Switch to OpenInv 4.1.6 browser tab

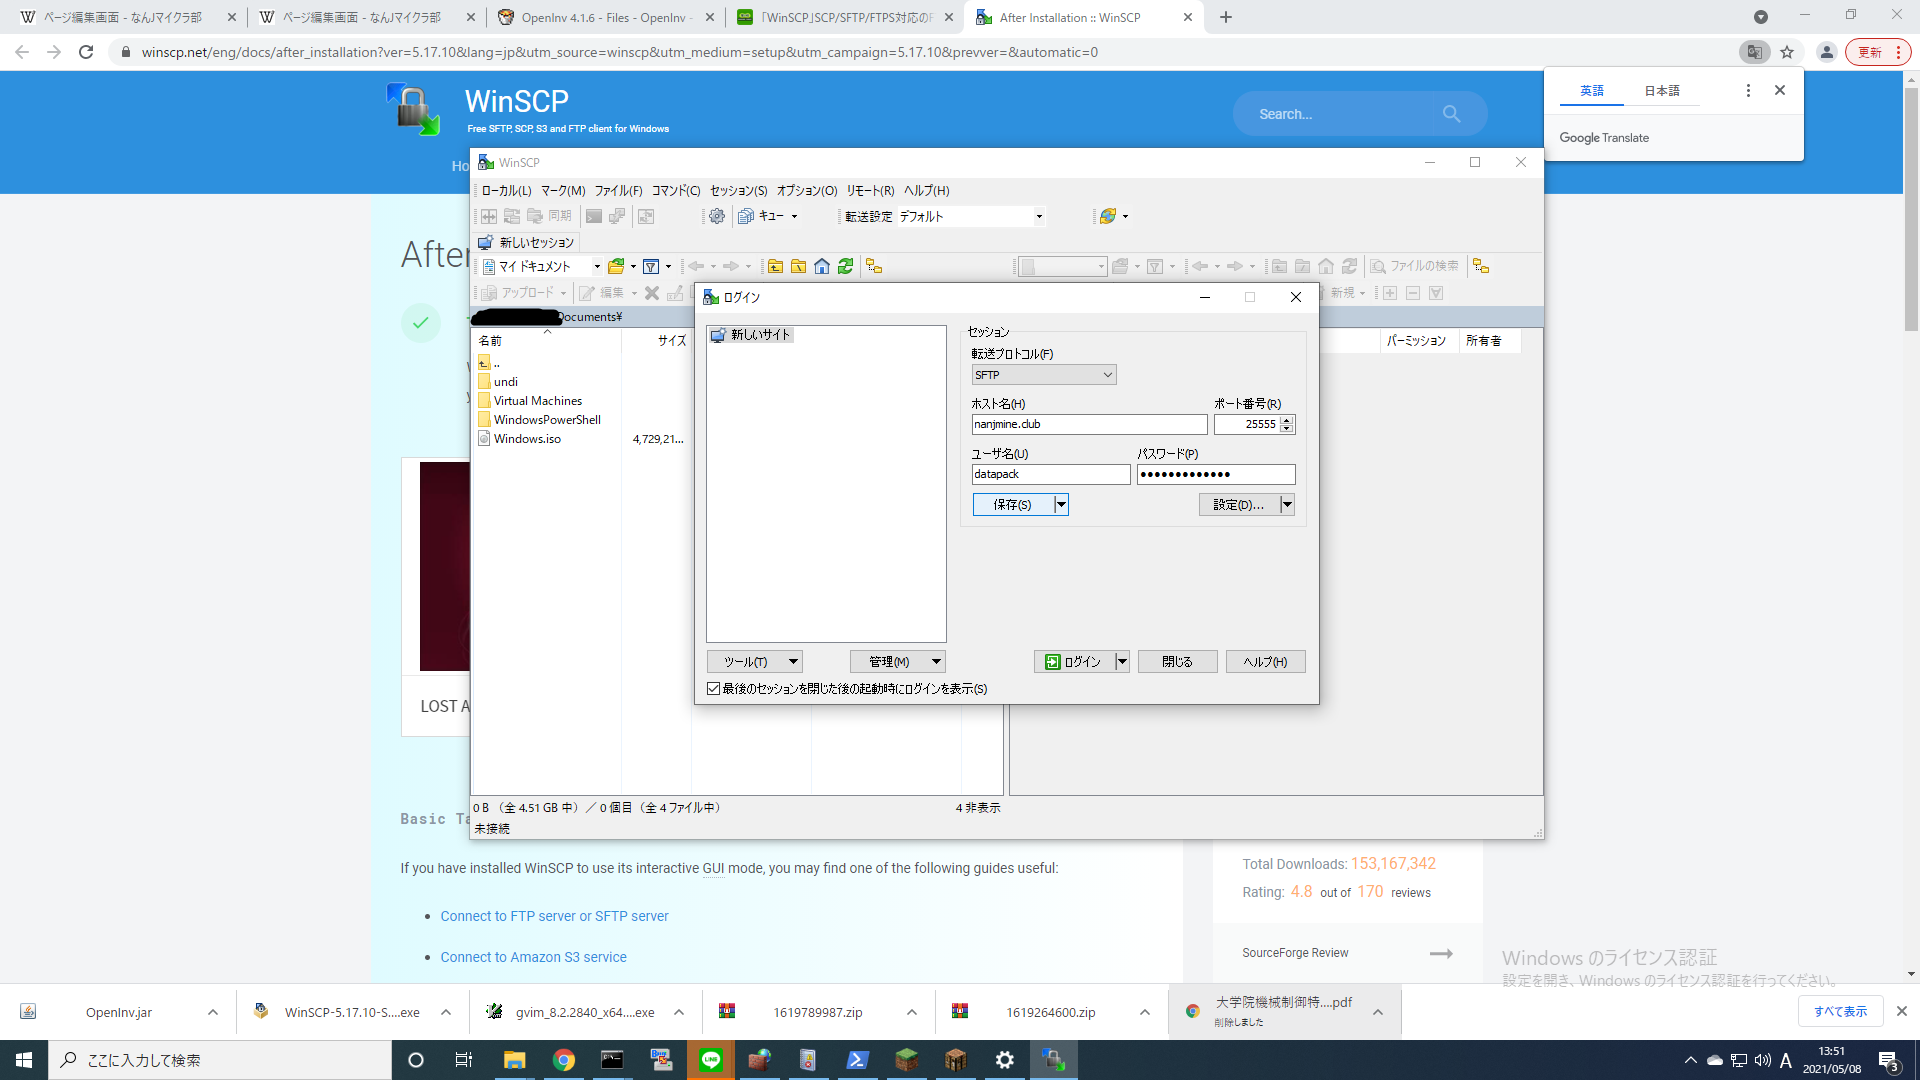click(606, 17)
